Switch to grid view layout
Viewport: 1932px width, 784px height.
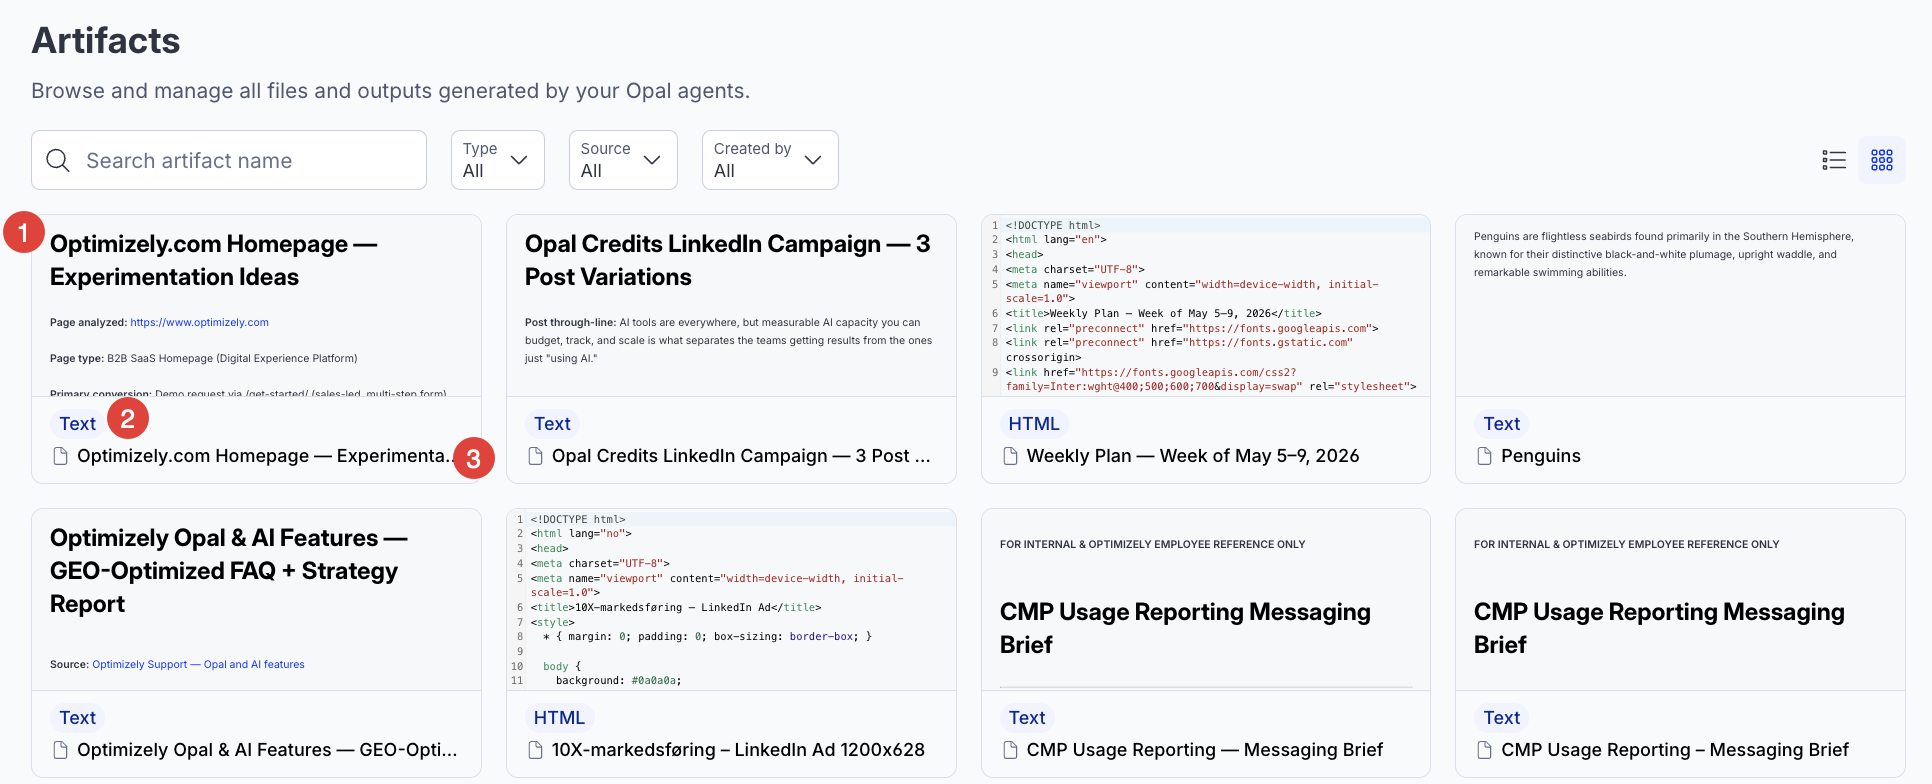[1882, 160]
